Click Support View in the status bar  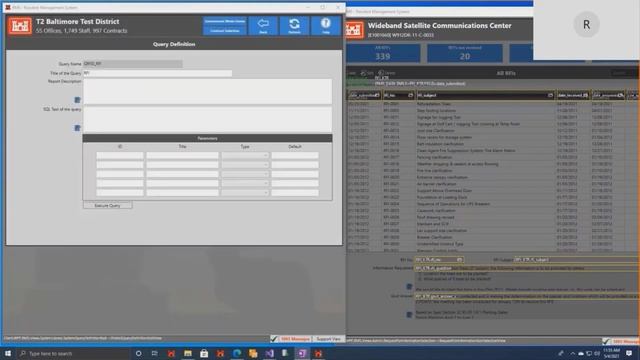tap(328, 339)
